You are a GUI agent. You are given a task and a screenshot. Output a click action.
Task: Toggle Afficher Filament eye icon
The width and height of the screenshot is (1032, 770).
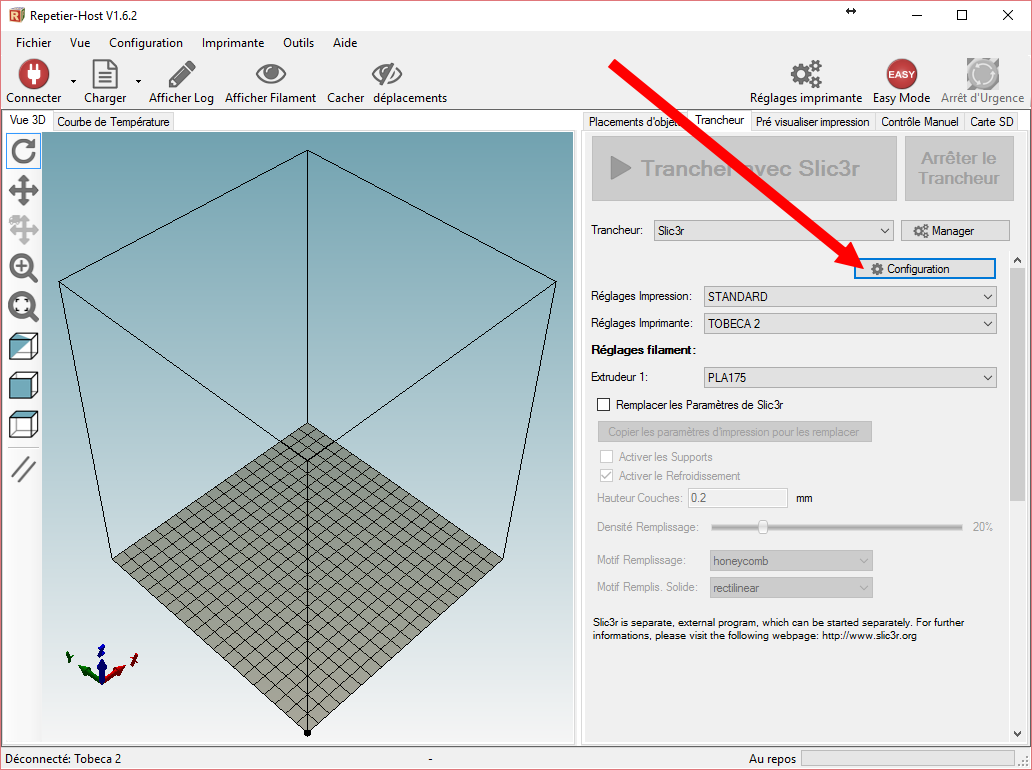pyautogui.click(x=270, y=74)
